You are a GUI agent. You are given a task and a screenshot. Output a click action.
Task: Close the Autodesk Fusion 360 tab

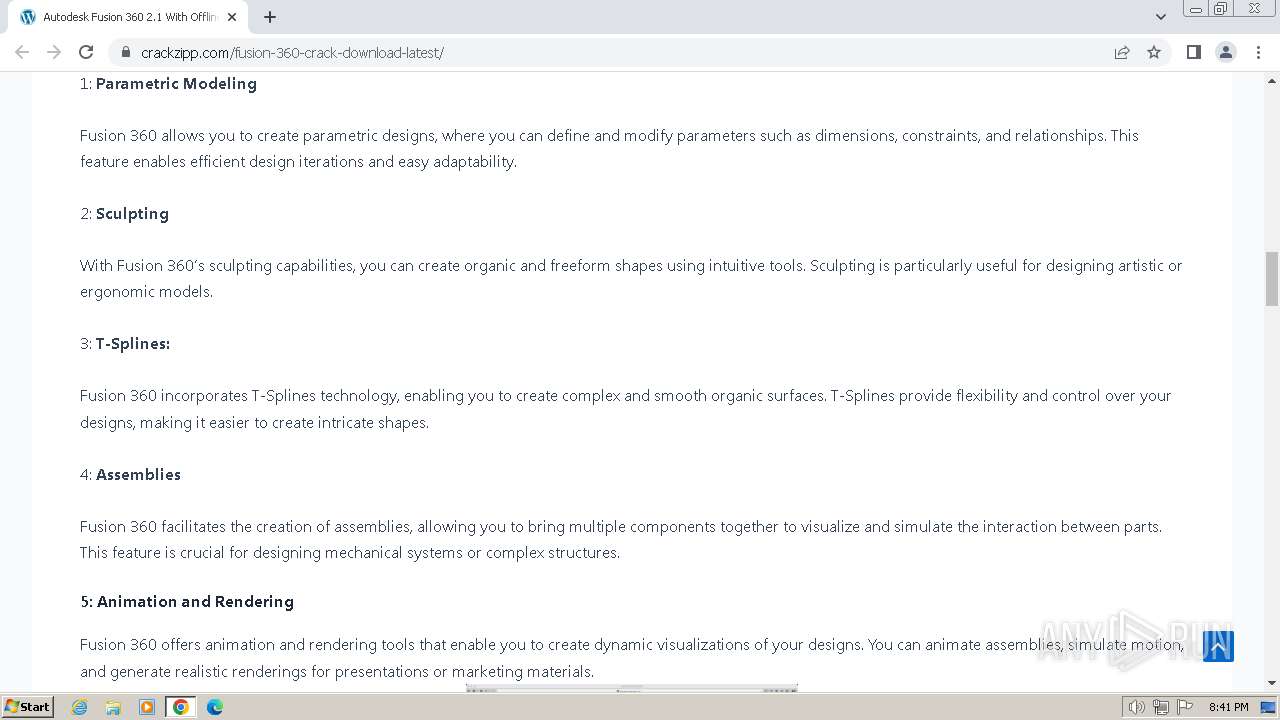click(234, 17)
